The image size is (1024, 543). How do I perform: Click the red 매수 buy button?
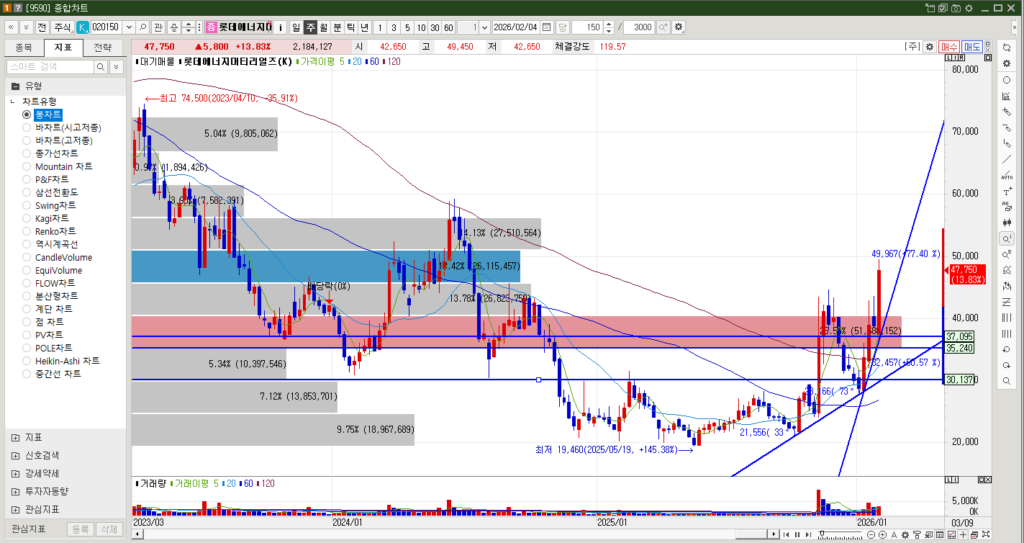(x=949, y=47)
